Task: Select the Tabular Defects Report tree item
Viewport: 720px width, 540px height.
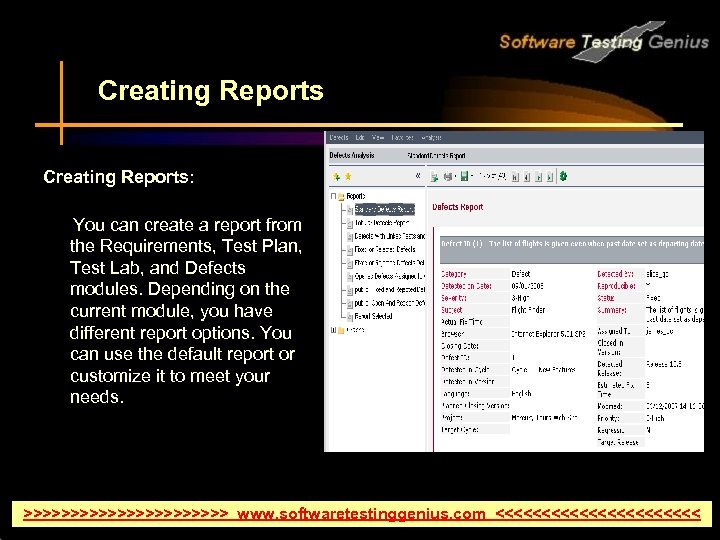Action: tap(382, 223)
